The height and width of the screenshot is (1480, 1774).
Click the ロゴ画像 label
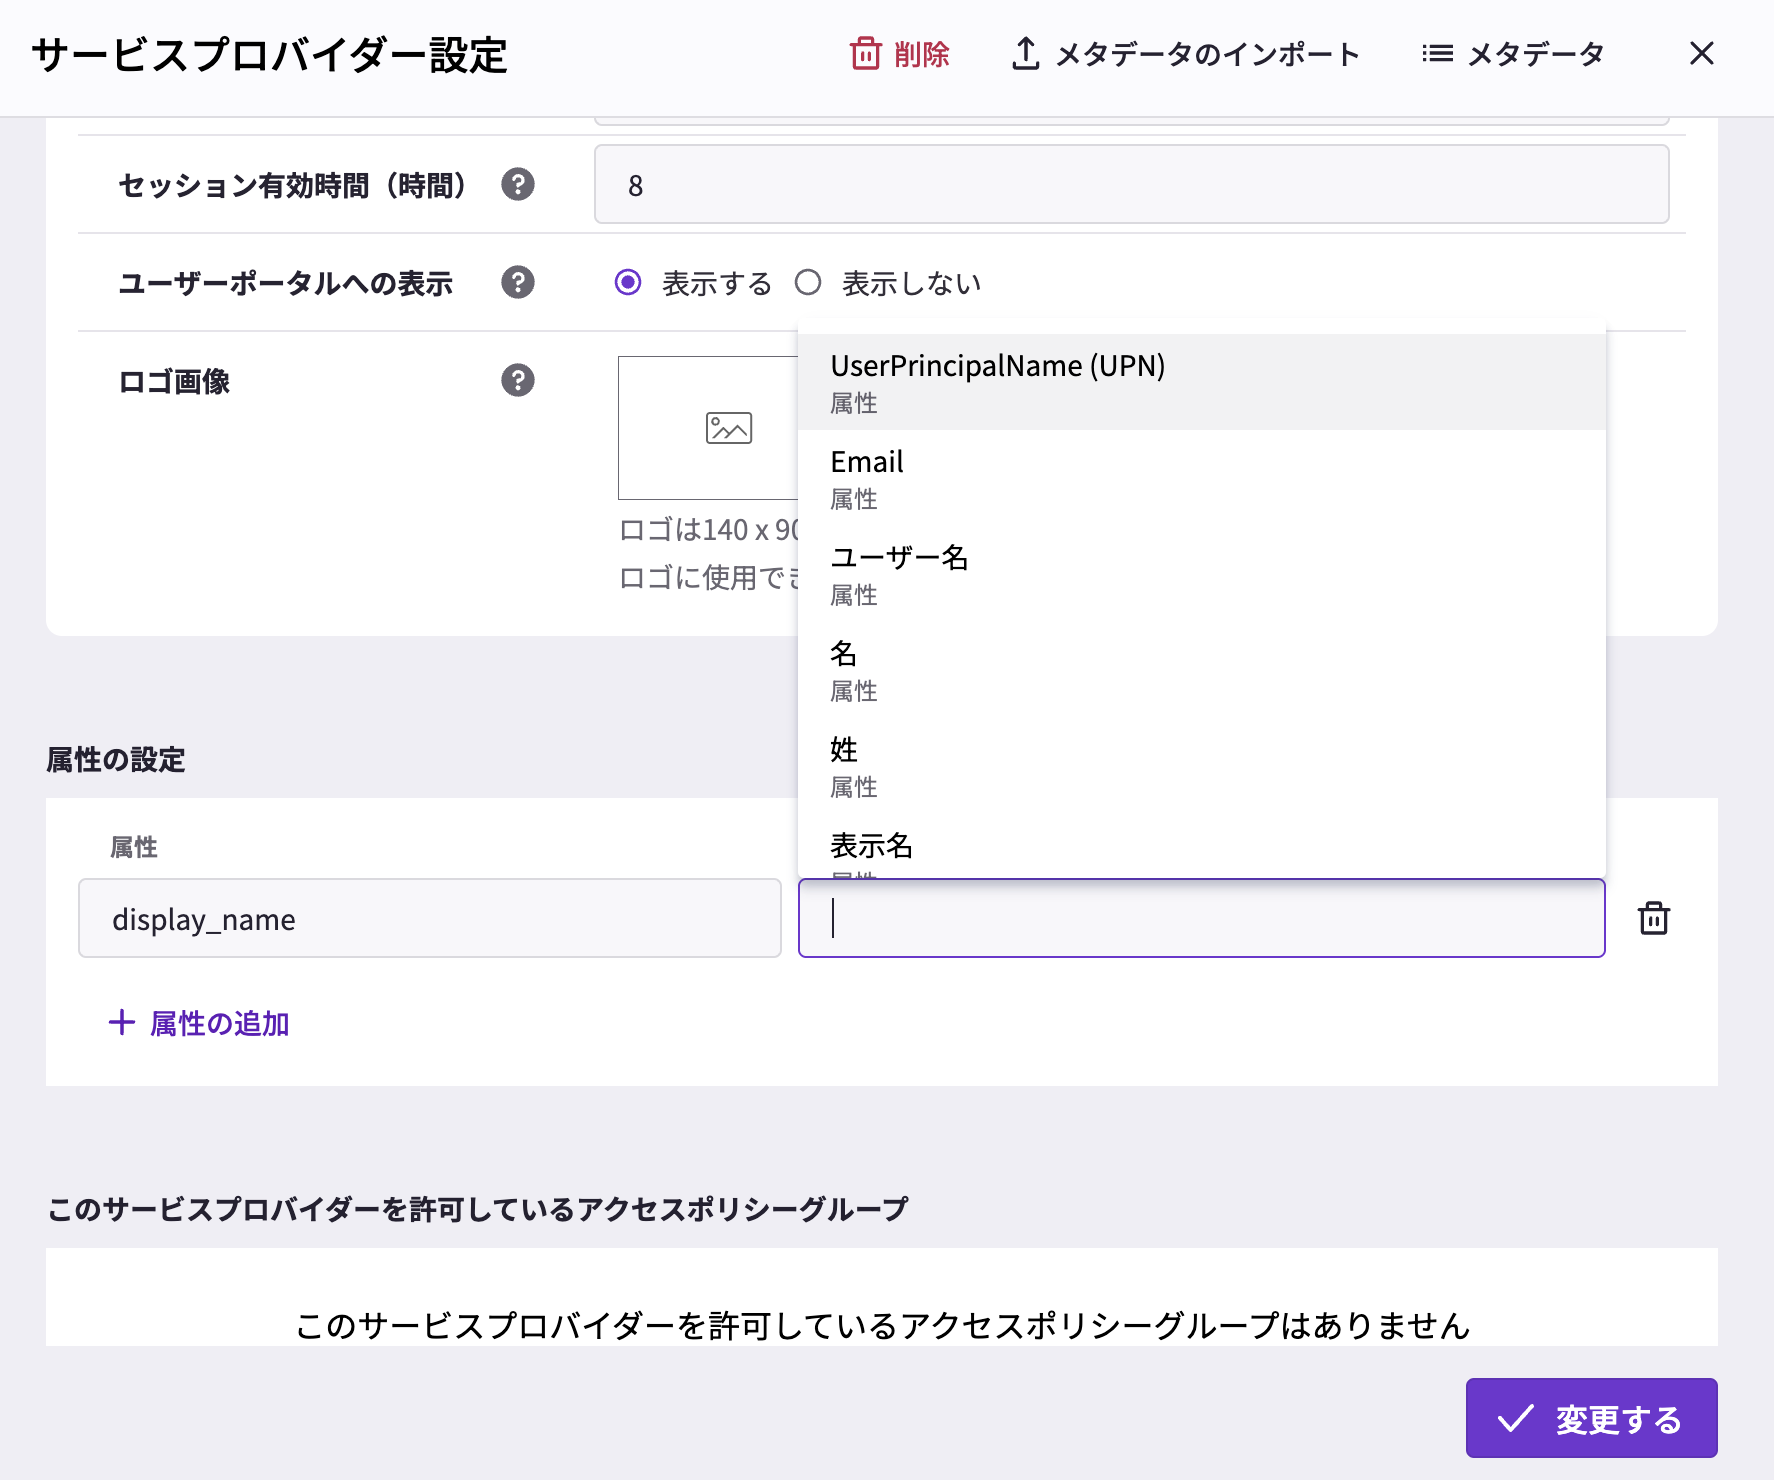click(174, 382)
